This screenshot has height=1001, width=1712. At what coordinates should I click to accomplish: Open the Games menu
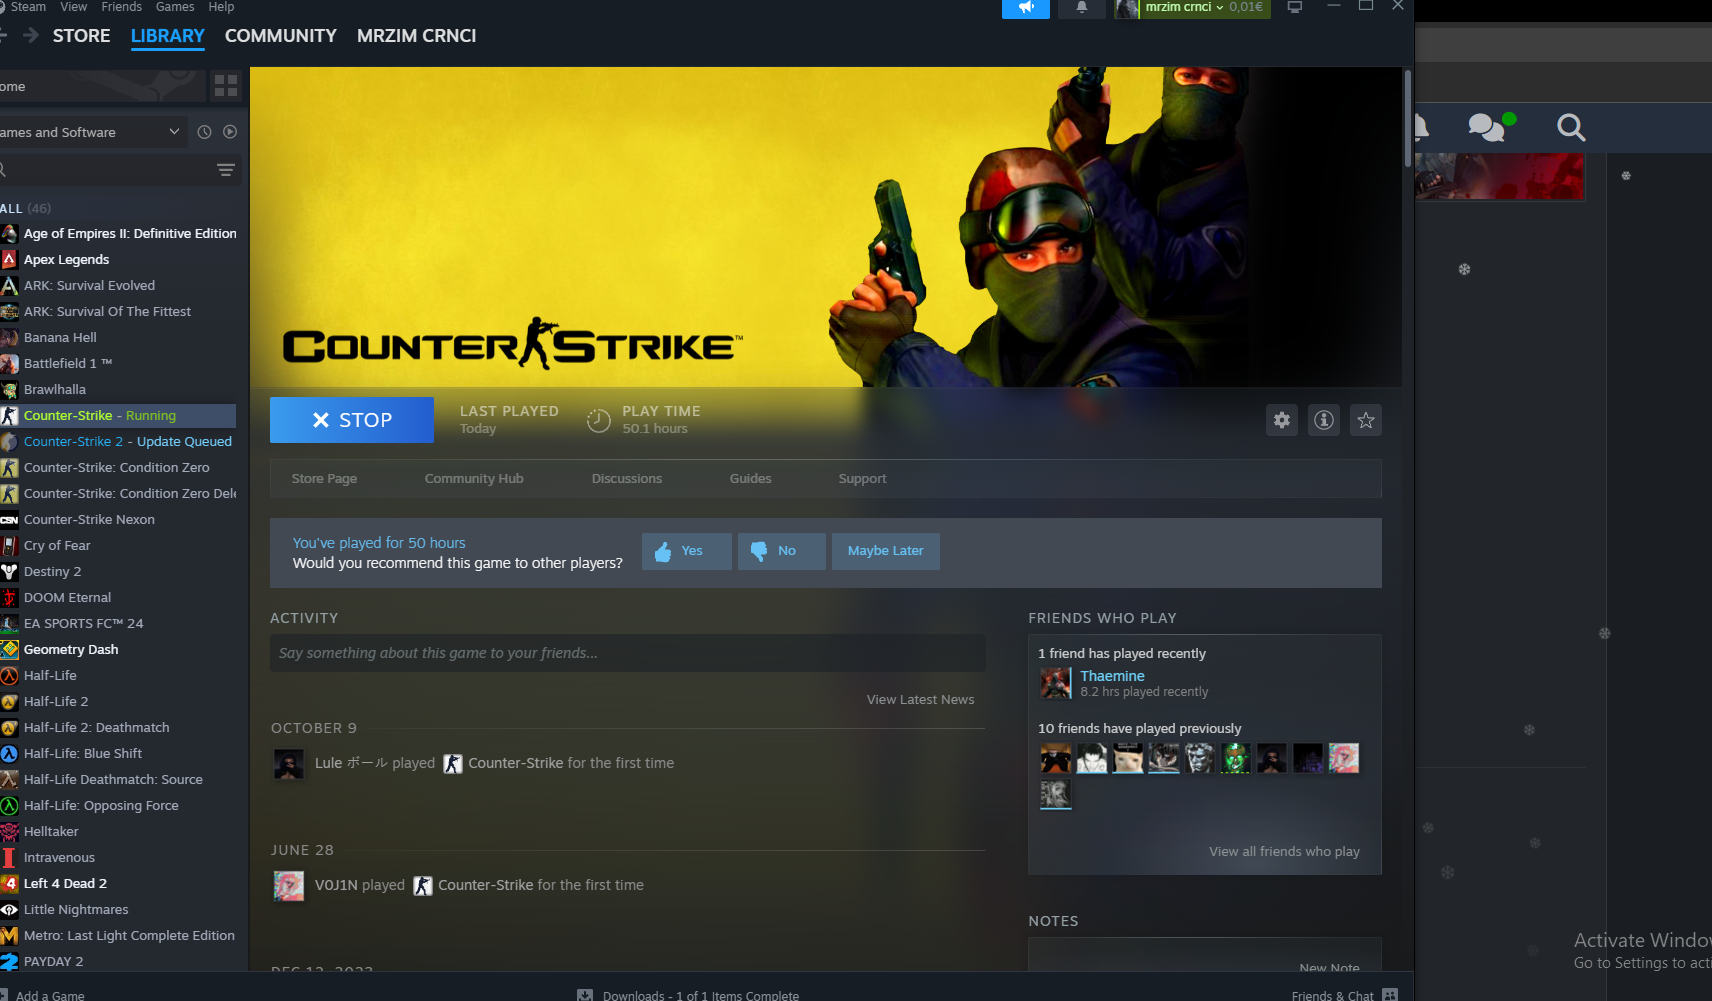(x=175, y=7)
